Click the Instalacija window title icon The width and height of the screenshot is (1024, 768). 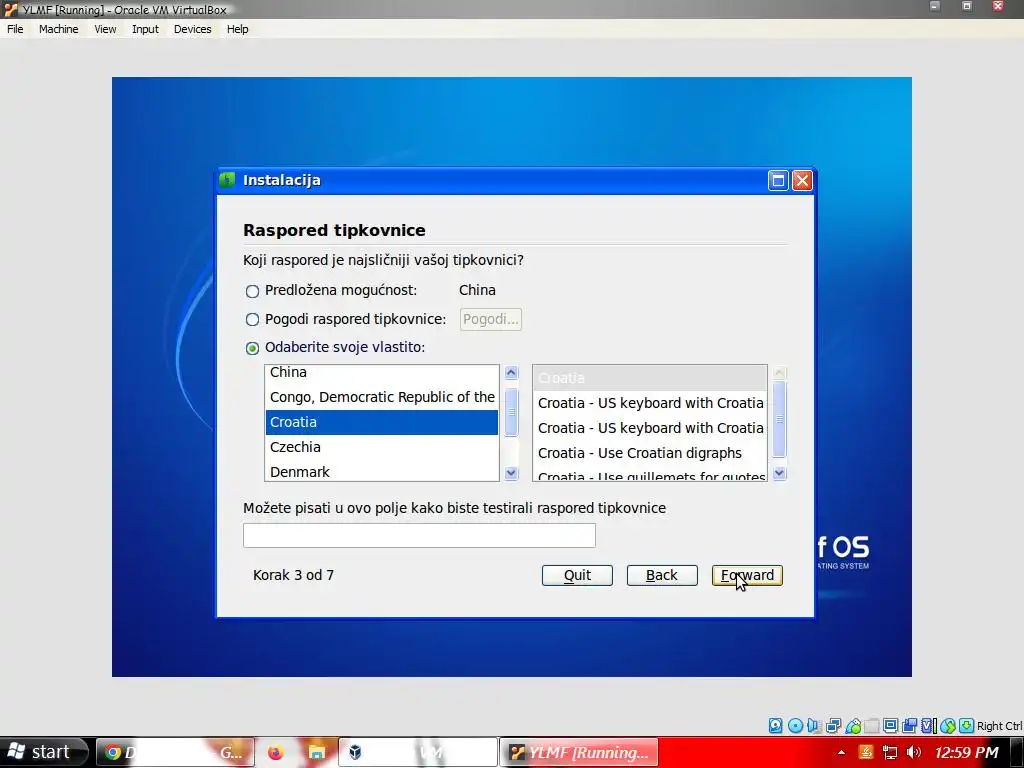click(x=227, y=180)
